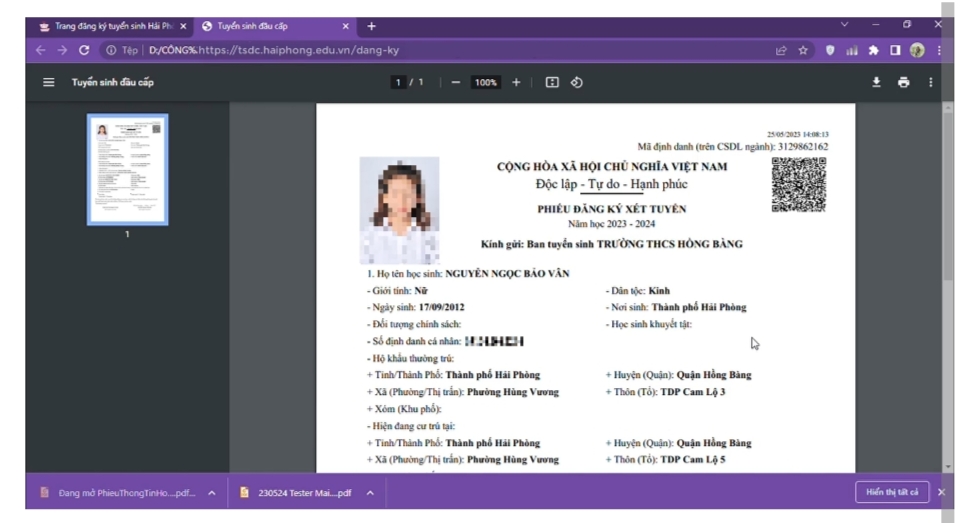The width and height of the screenshot is (977, 523).
Task: Rotate the PDF document counterclockwise
Action: point(577,82)
